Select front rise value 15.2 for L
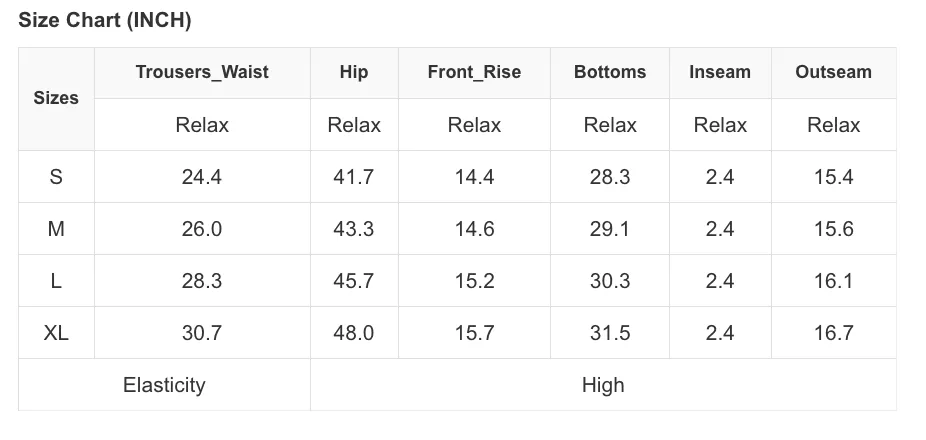Viewport: 926px width, 440px height. click(x=474, y=281)
